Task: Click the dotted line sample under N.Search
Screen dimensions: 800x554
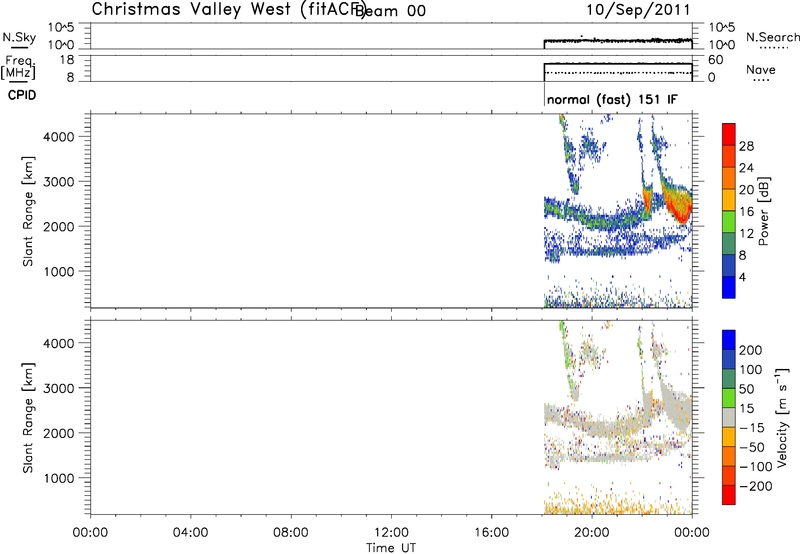Action: click(773, 47)
